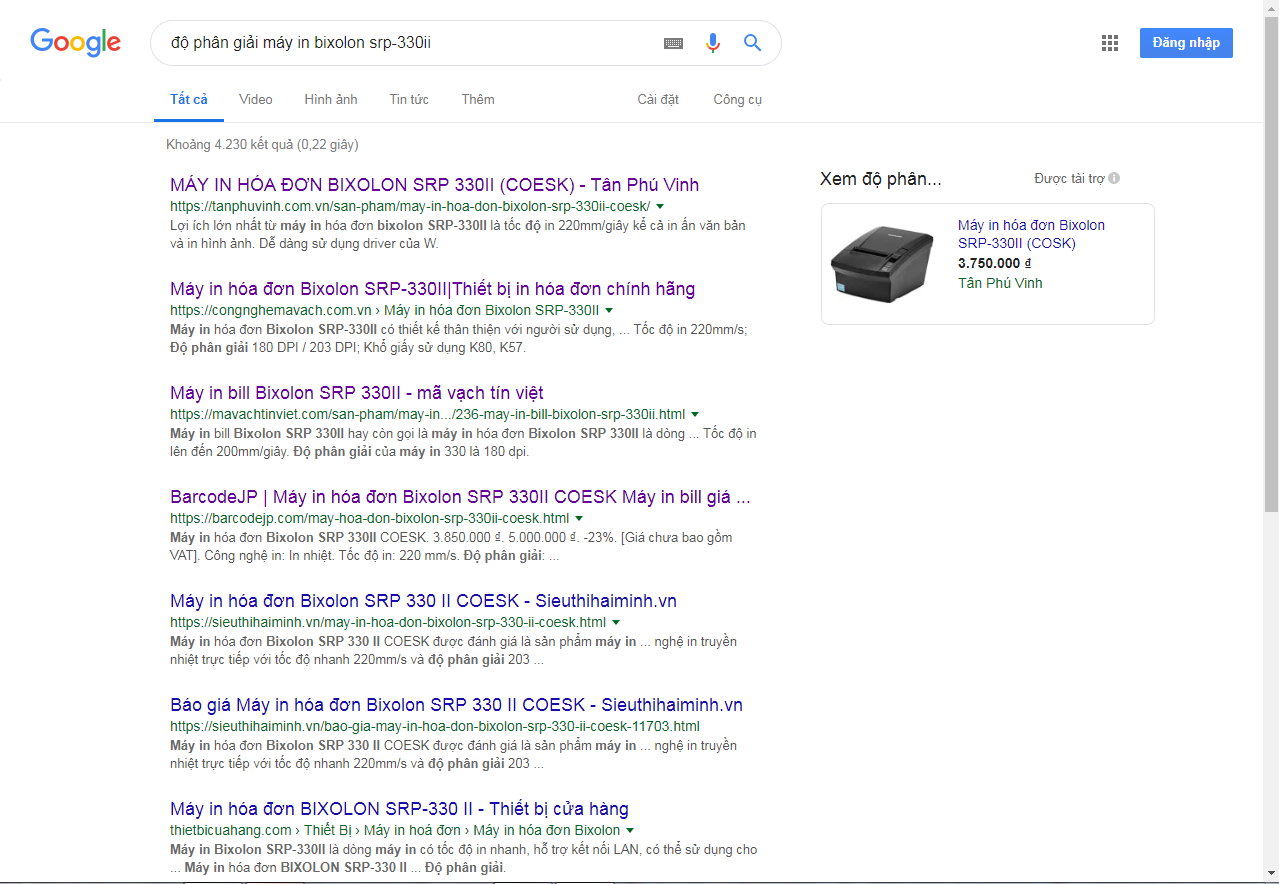Click the Google logo
This screenshot has width=1279, height=884.
pos(76,42)
